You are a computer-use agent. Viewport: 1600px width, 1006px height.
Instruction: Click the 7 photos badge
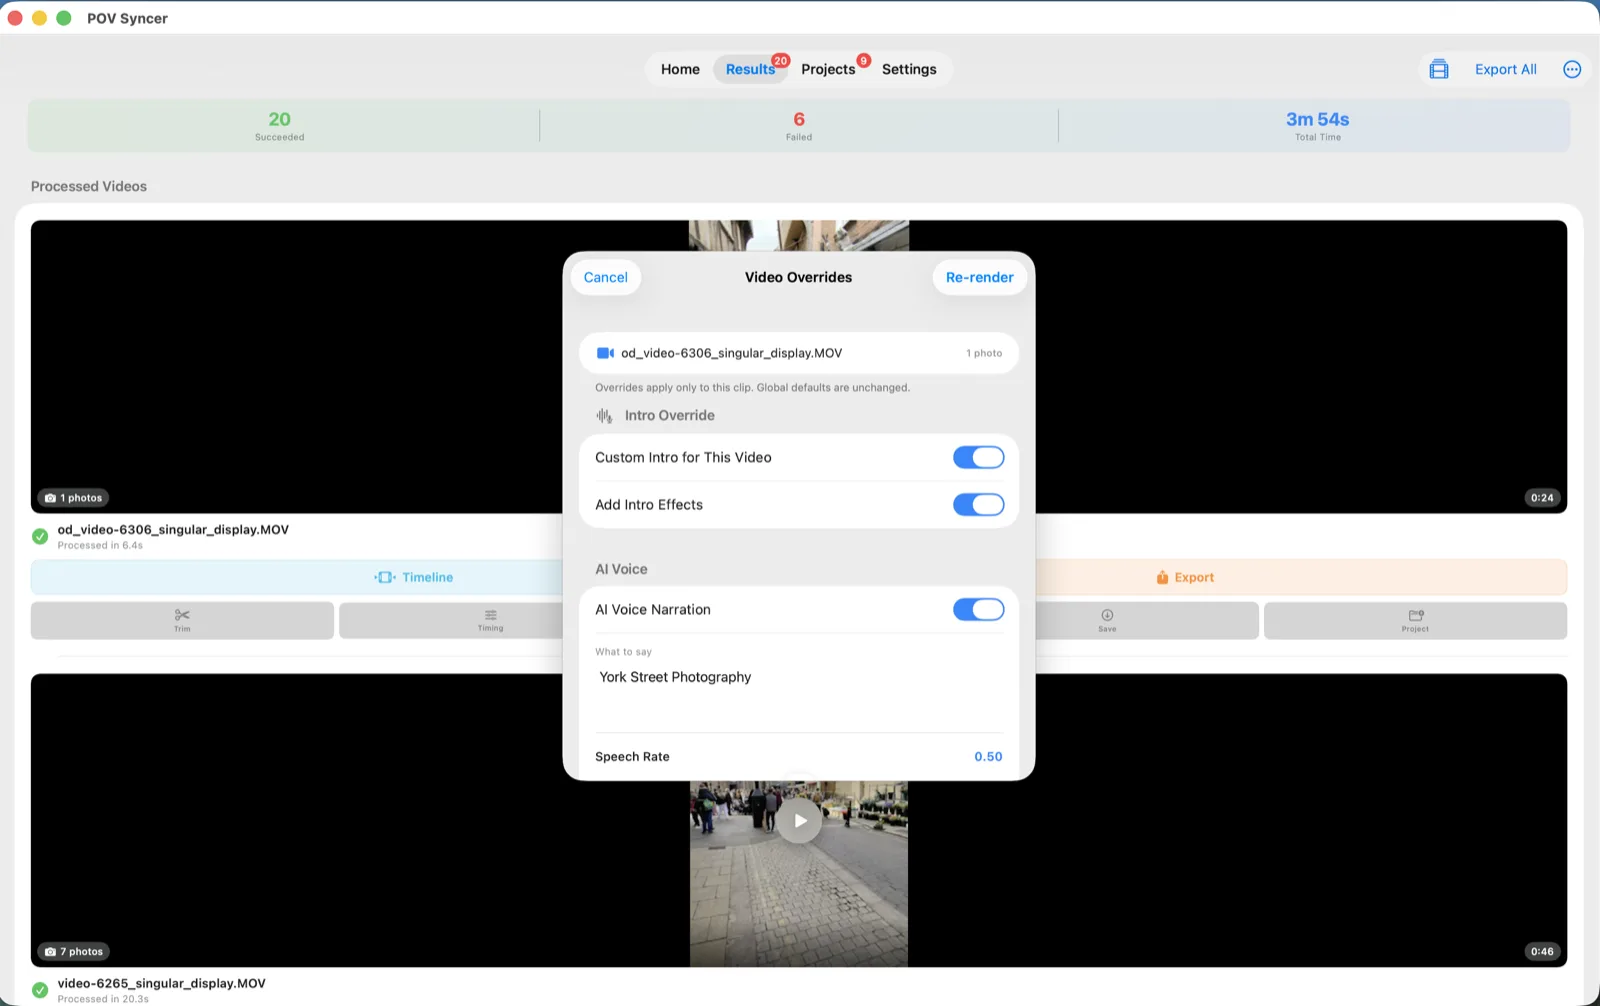(x=74, y=952)
